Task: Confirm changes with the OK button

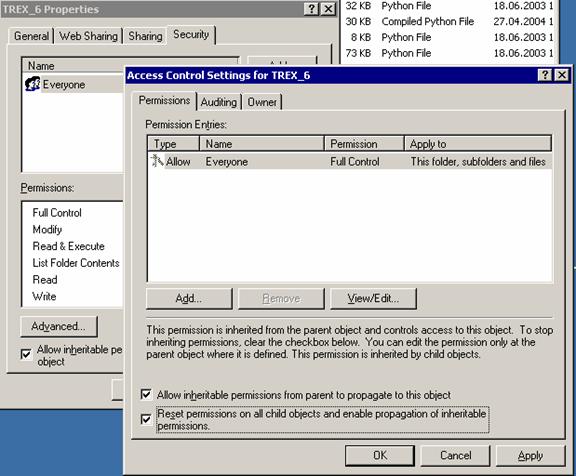Action: point(380,455)
